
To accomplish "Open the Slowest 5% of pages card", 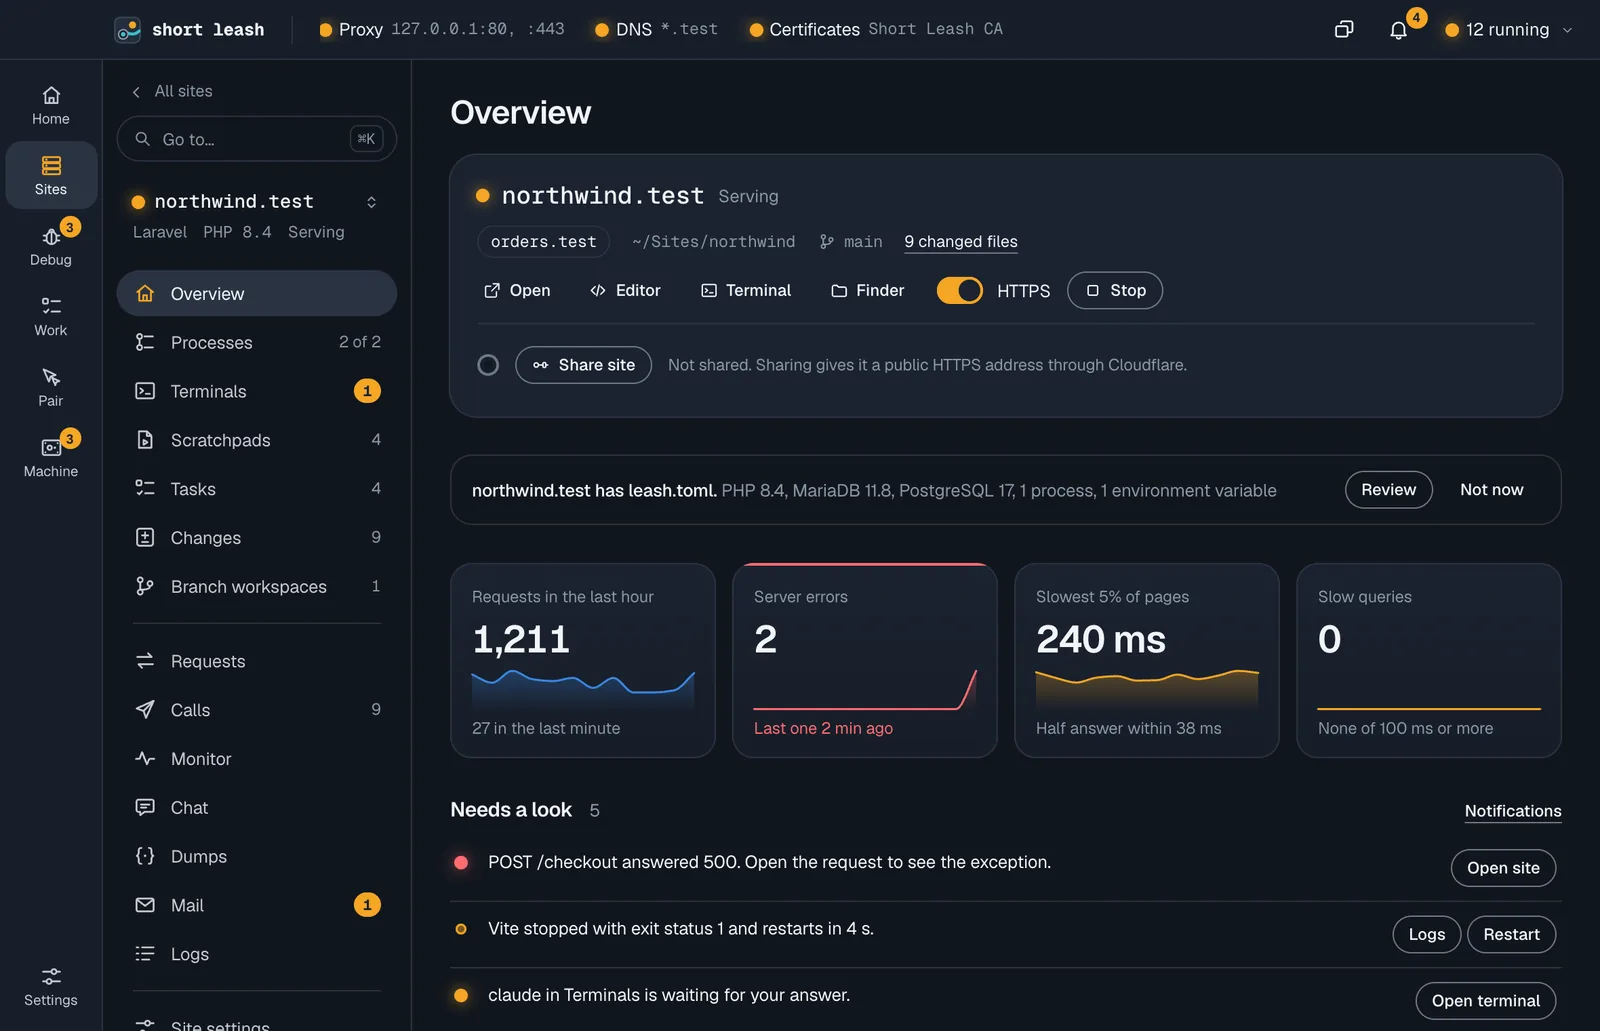I will (x=1147, y=660).
